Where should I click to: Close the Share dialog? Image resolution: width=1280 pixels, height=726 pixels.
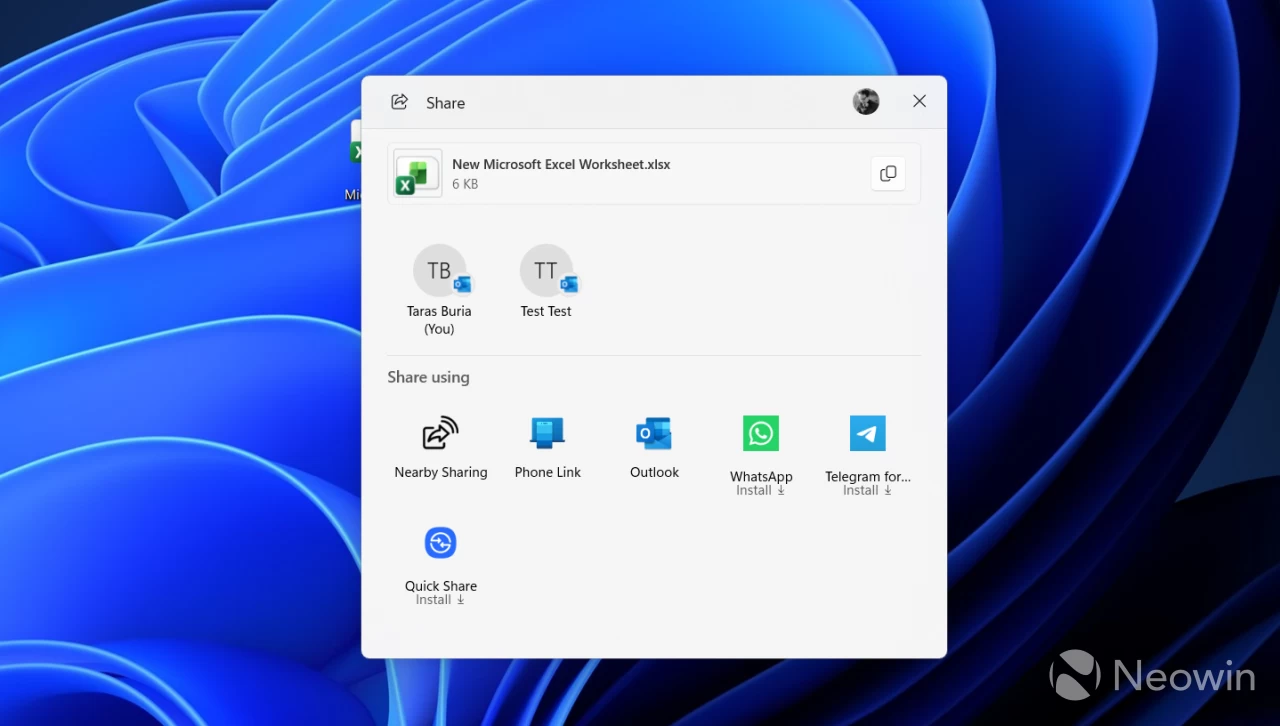[920, 101]
